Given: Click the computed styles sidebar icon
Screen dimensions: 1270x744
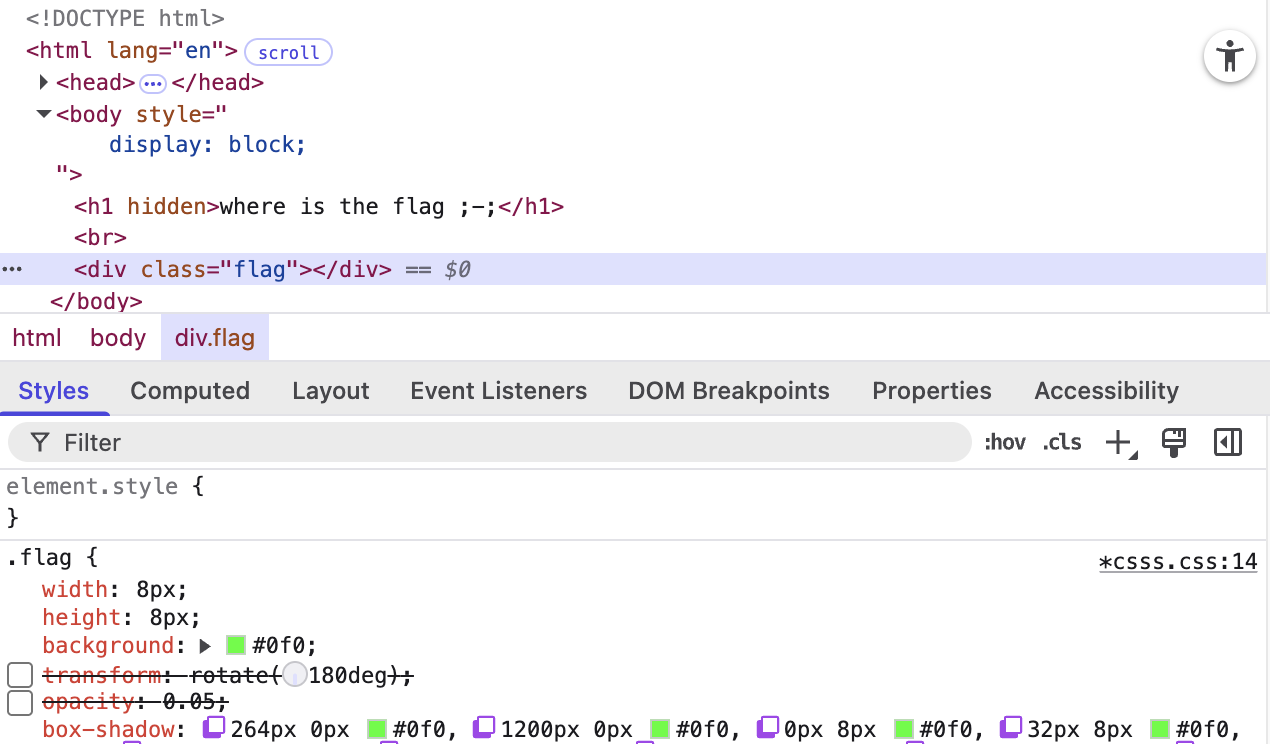Looking at the screenshot, I should tap(1228, 441).
